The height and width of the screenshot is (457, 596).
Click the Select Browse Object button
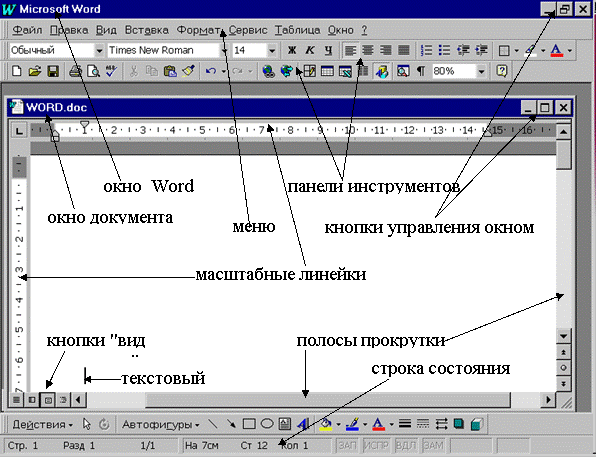(563, 368)
